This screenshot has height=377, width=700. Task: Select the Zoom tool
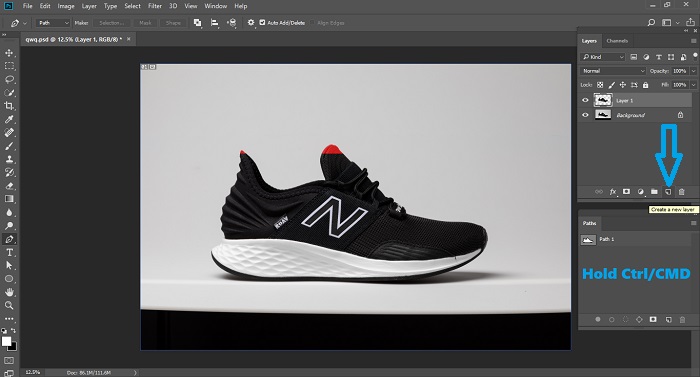(9, 306)
